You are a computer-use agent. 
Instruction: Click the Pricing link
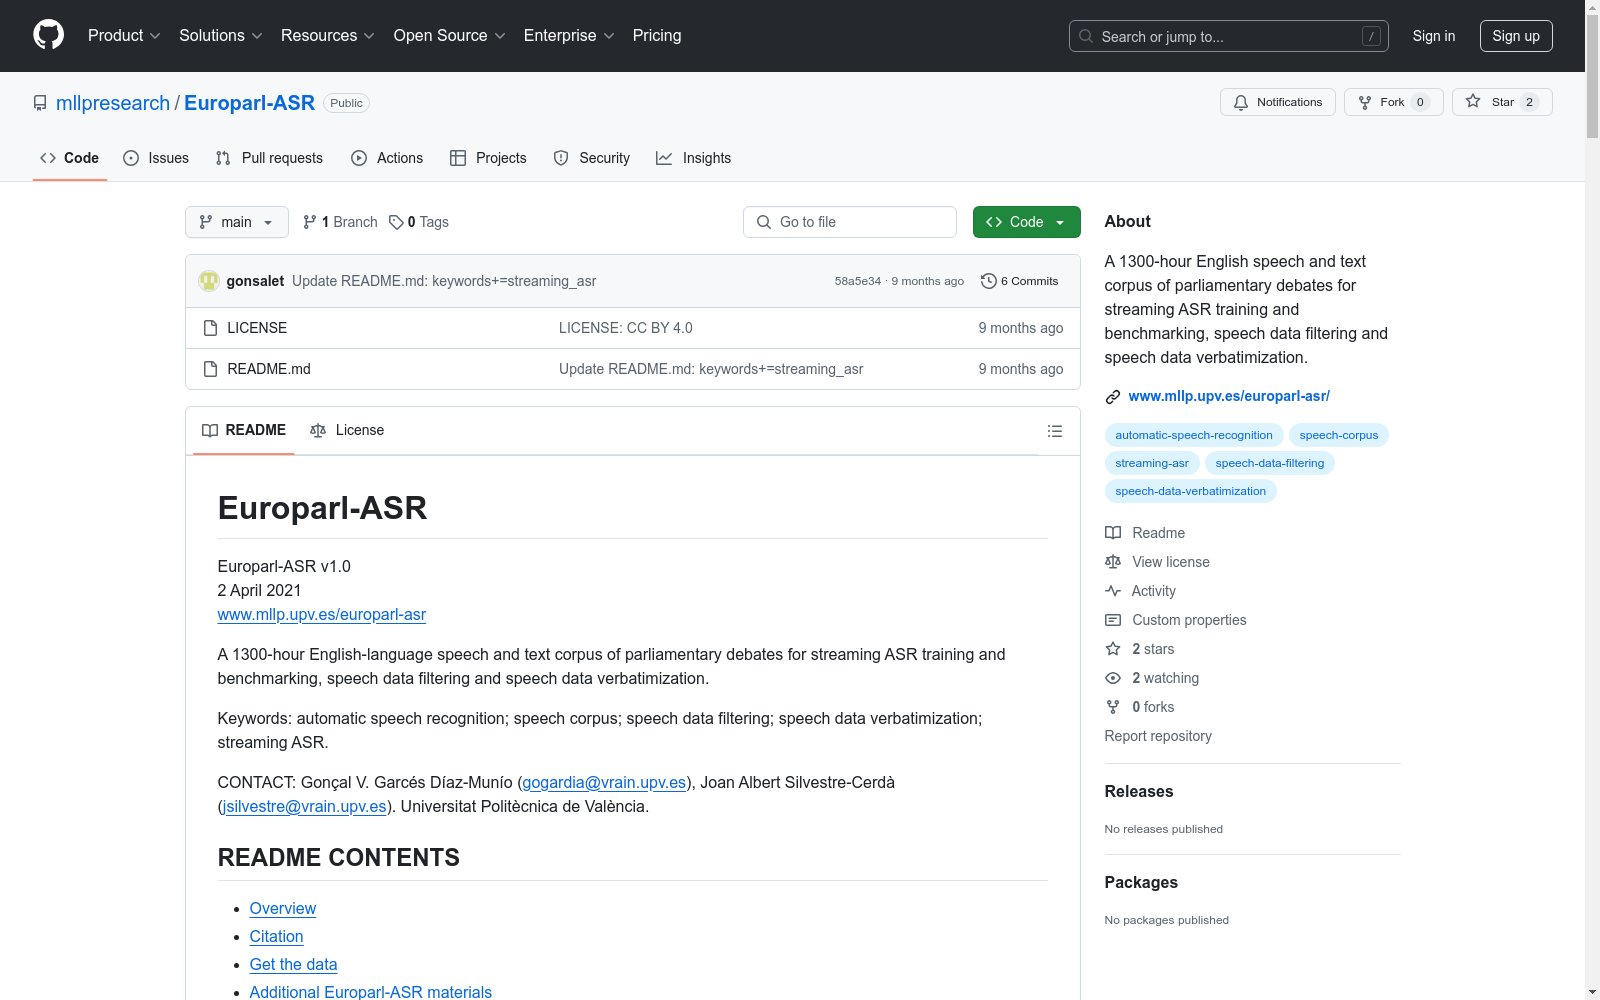[657, 36]
